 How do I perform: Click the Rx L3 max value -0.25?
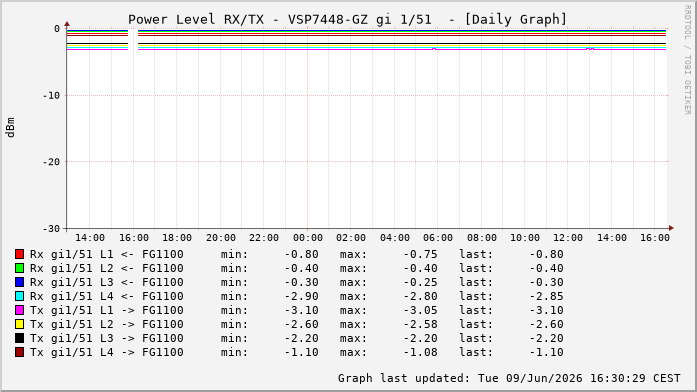coord(421,282)
